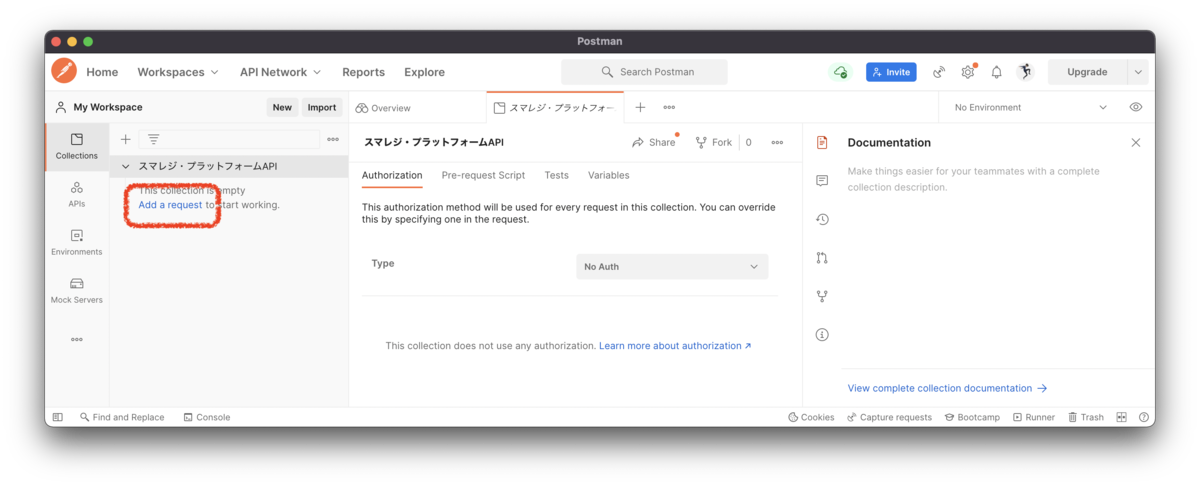Open the API Network dropdown
This screenshot has height=486, width=1200.
point(281,72)
